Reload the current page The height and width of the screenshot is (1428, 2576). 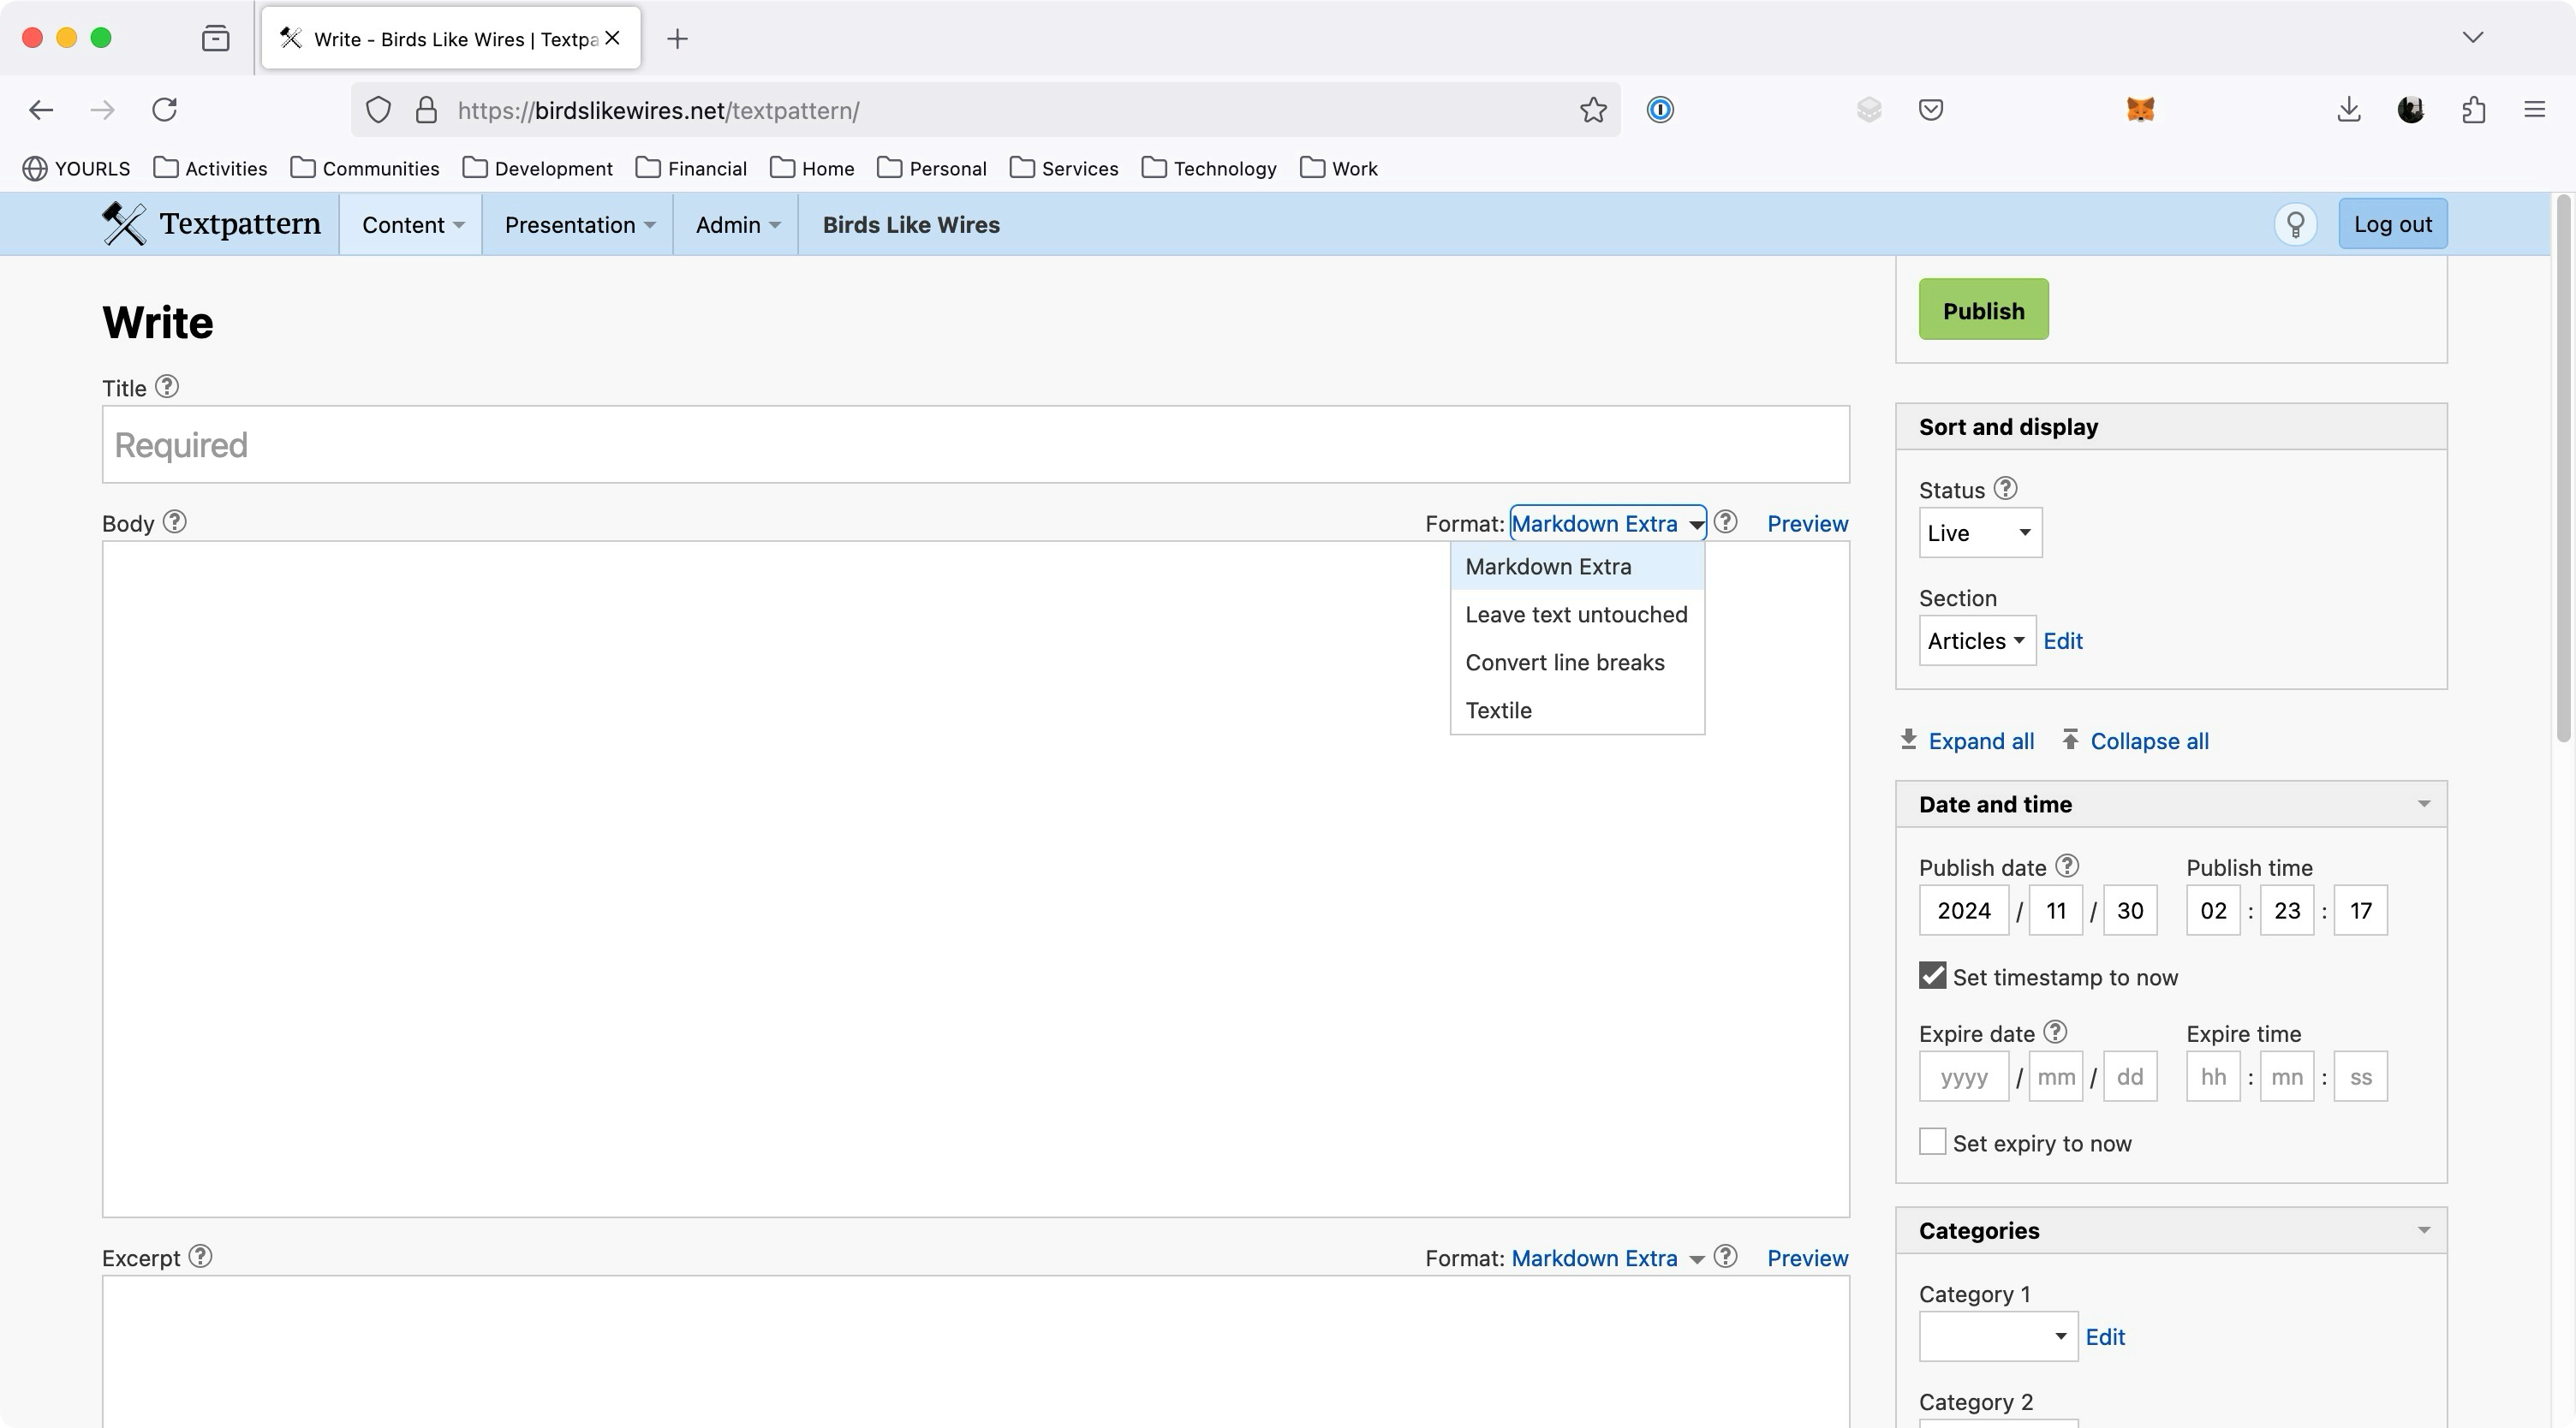[x=164, y=110]
